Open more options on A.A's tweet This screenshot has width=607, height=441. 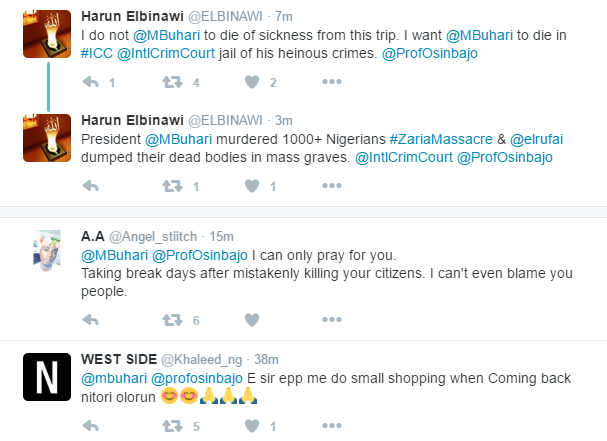(x=331, y=320)
